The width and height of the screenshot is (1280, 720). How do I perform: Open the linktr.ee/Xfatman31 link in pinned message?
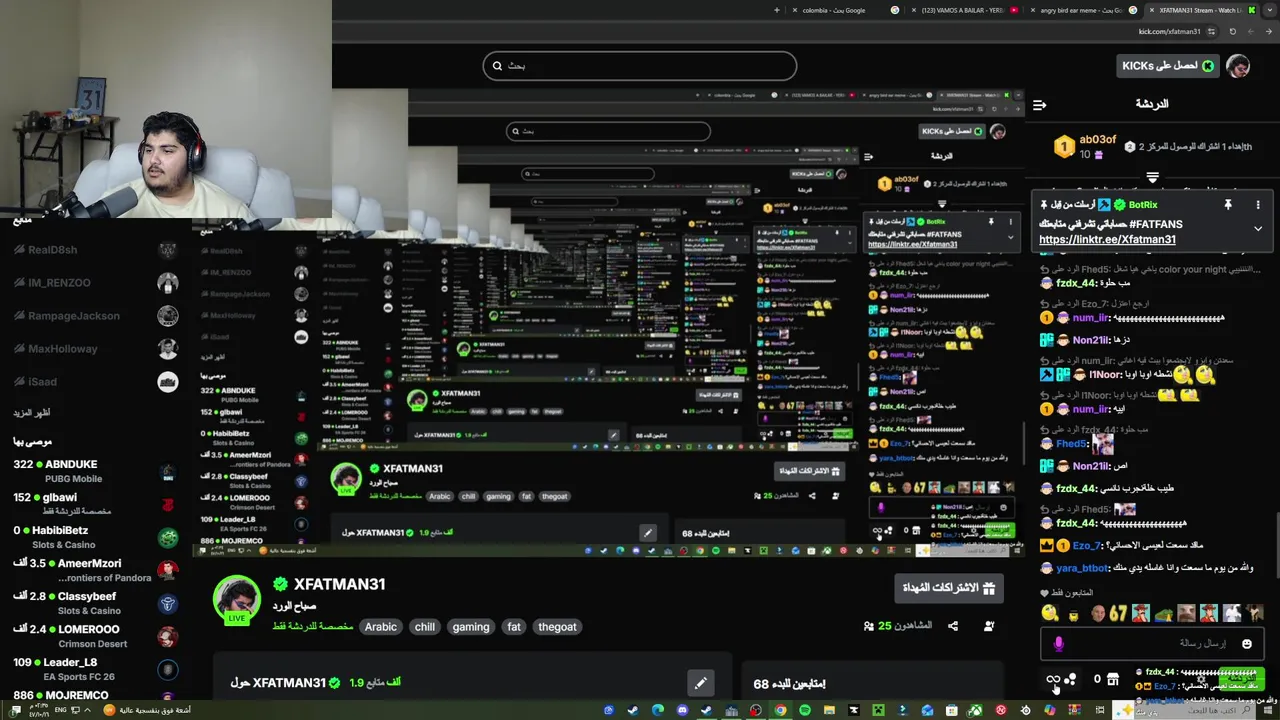pyautogui.click(x=1107, y=240)
